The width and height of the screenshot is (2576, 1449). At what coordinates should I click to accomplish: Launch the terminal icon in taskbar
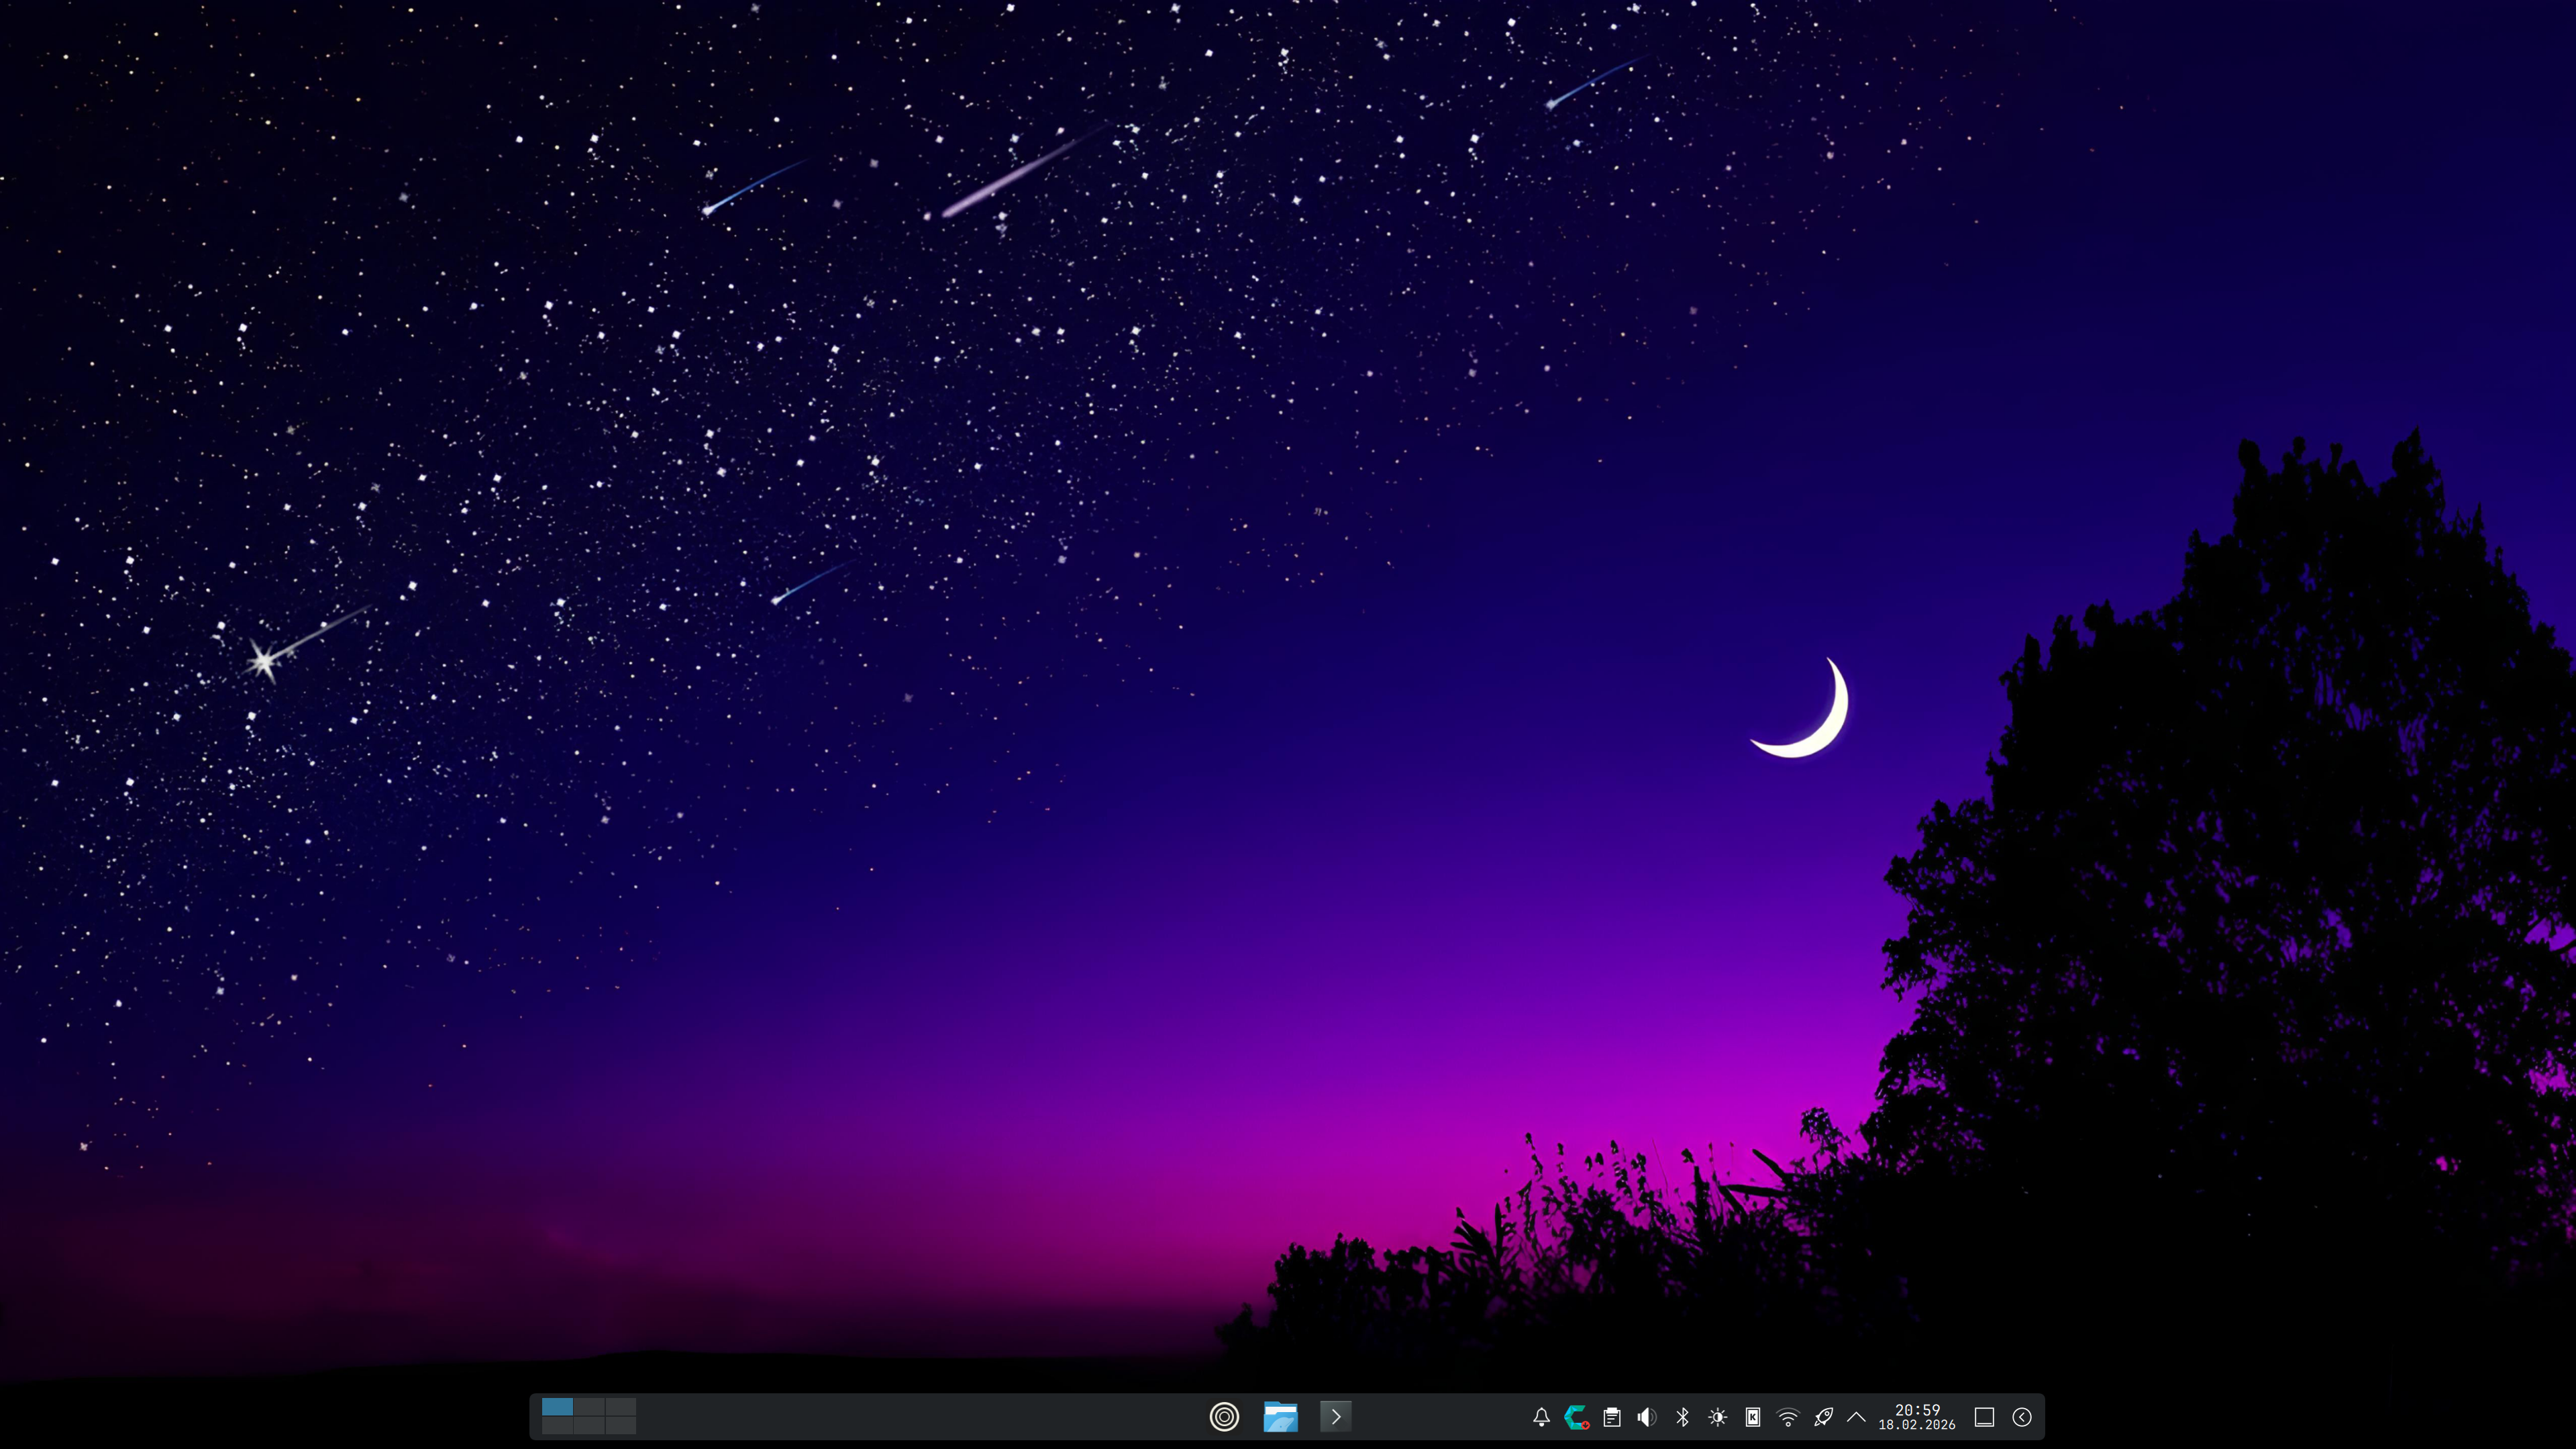(x=1336, y=1417)
